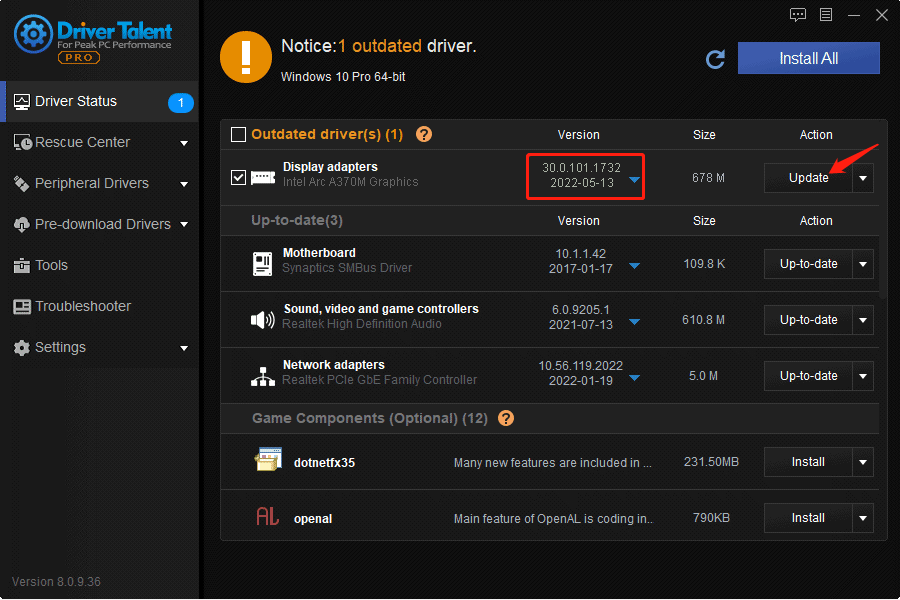Tick the select-all Outdated drivers checkbox
The image size is (900, 600).
pyautogui.click(x=238, y=134)
